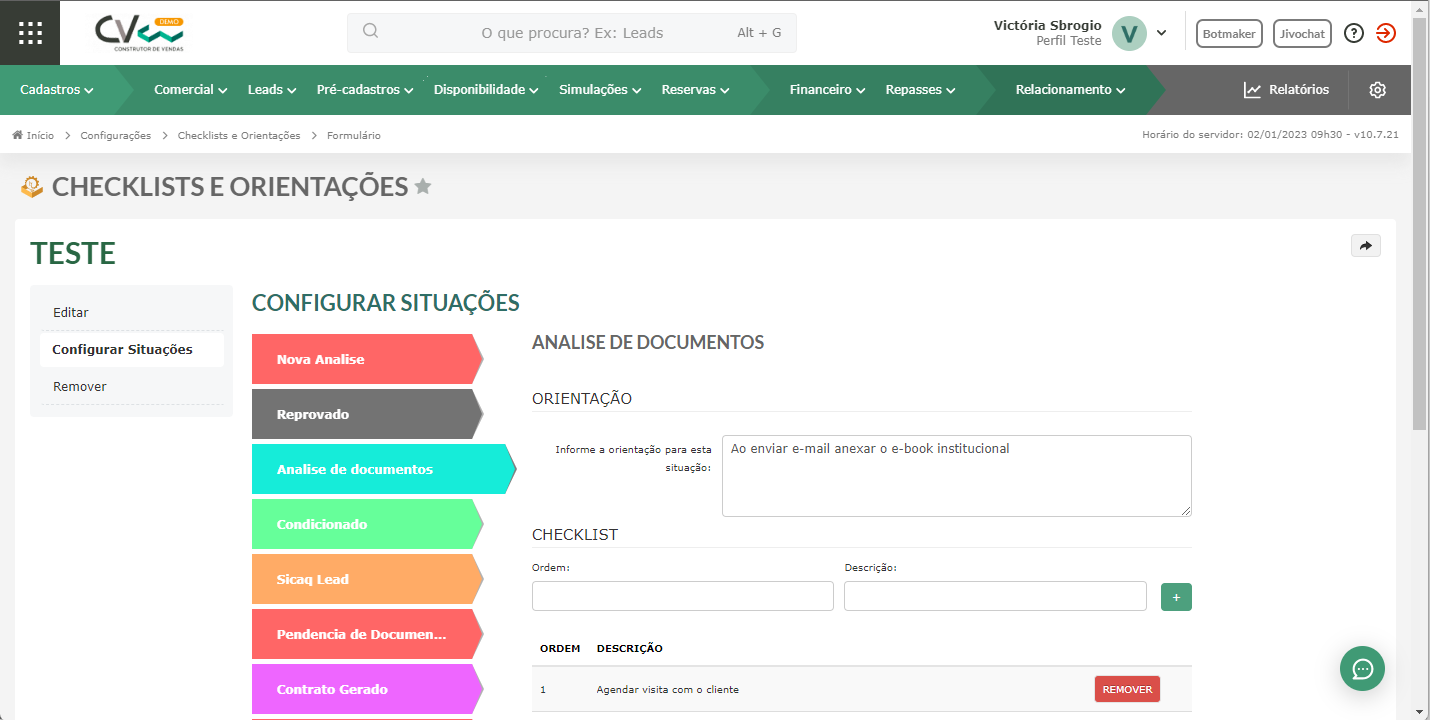Click the CV Construtor de Vendas logo
Viewport: 1430px width, 720px height.
point(139,33)
